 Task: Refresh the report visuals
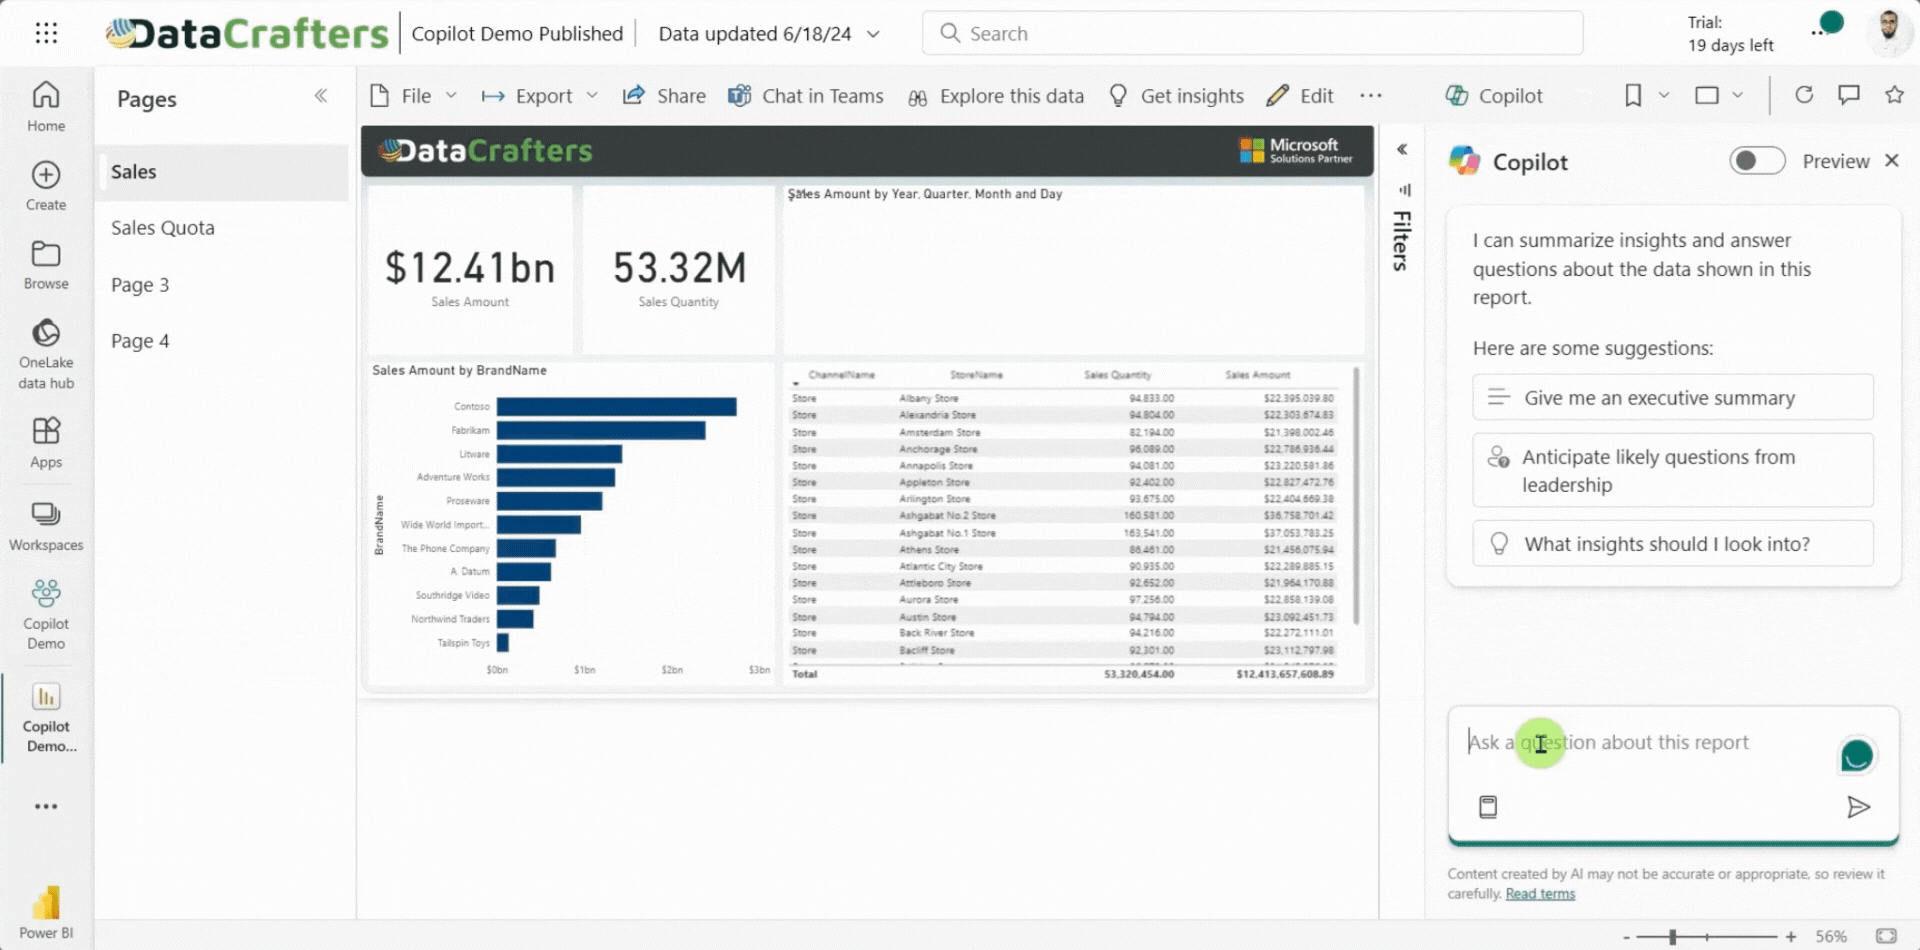[x=1804, y=95]
